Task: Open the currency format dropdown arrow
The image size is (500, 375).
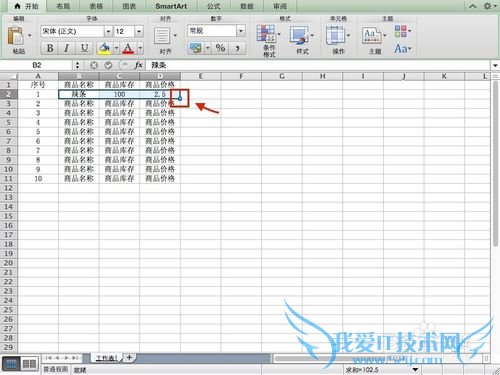Action: (207, 48)
